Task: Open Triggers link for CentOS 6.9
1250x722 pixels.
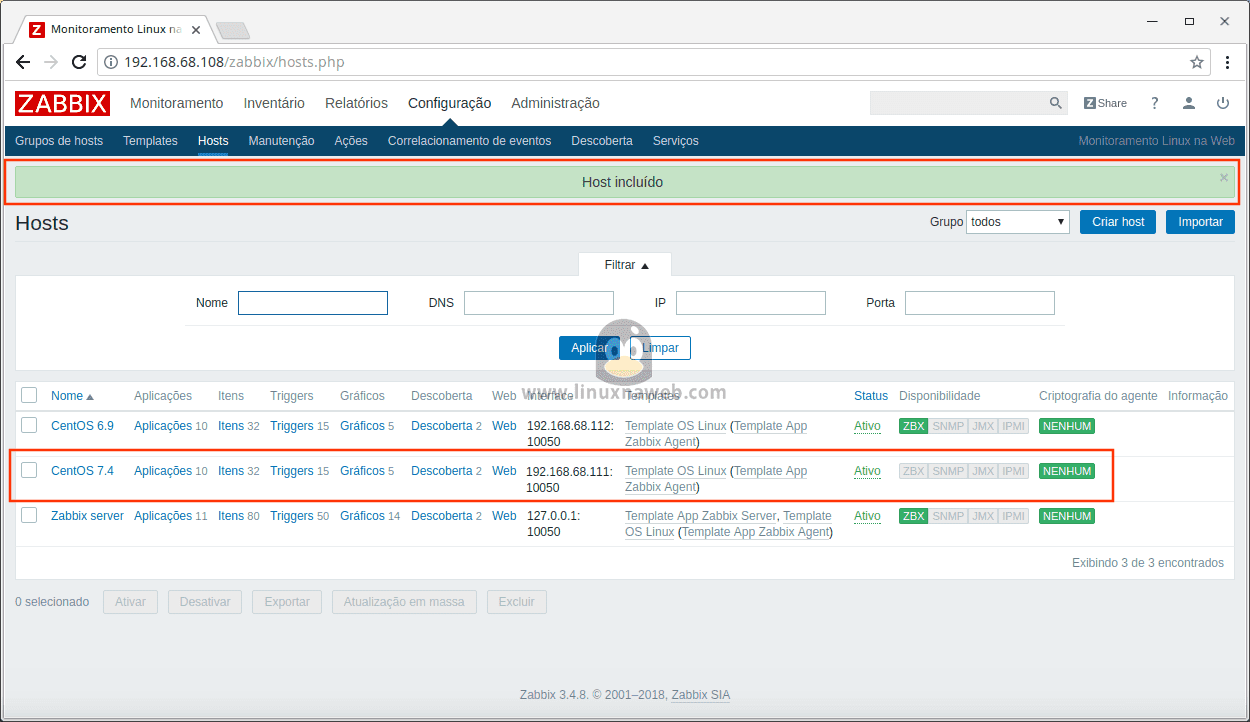Action: click(x=292, y=426)
